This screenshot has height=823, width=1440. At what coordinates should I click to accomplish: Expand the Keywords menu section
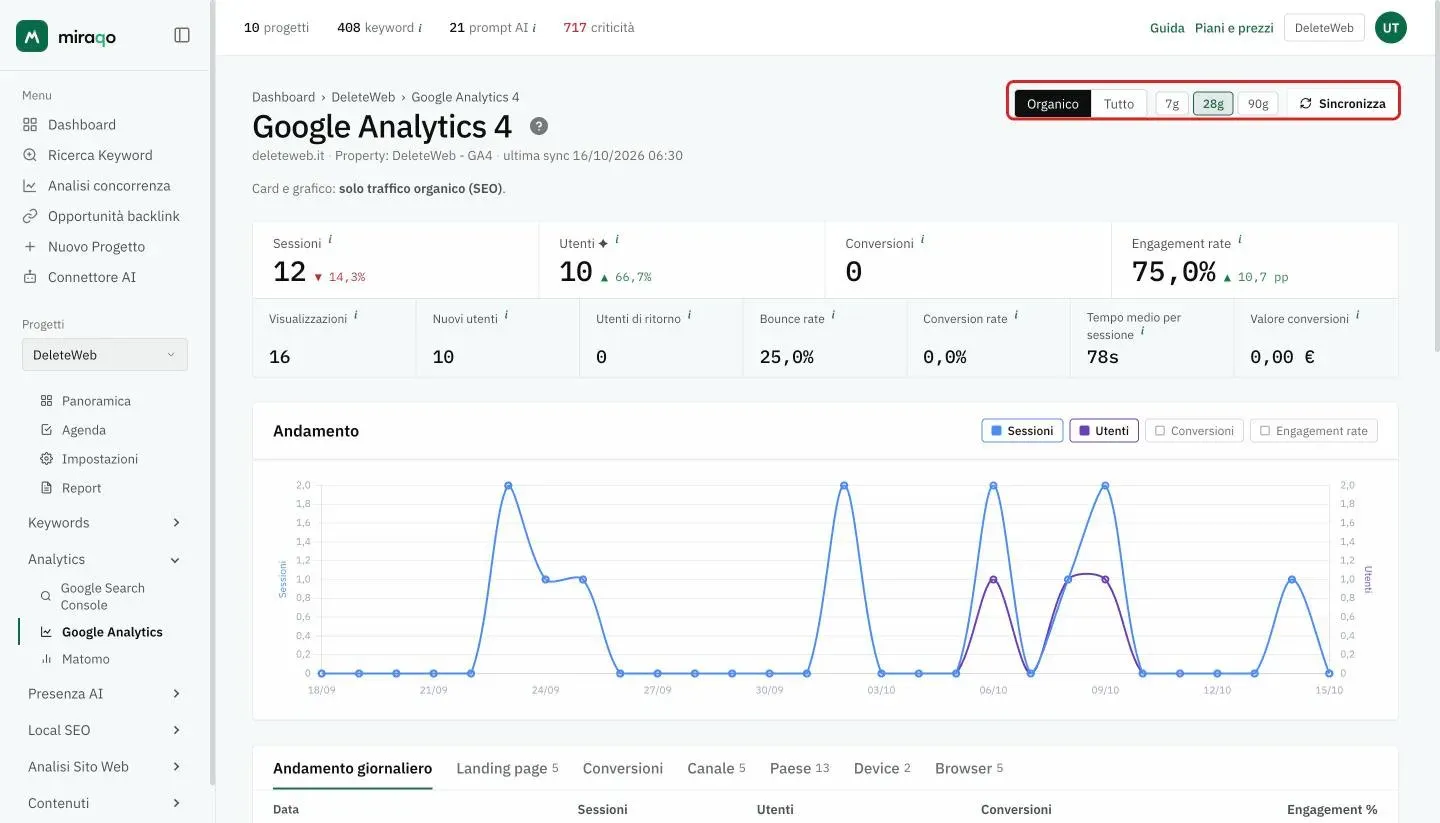[x=105, y=523]
